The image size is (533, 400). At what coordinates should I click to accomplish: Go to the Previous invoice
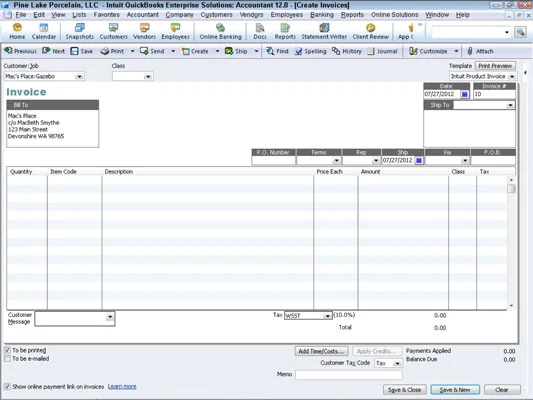20,51
